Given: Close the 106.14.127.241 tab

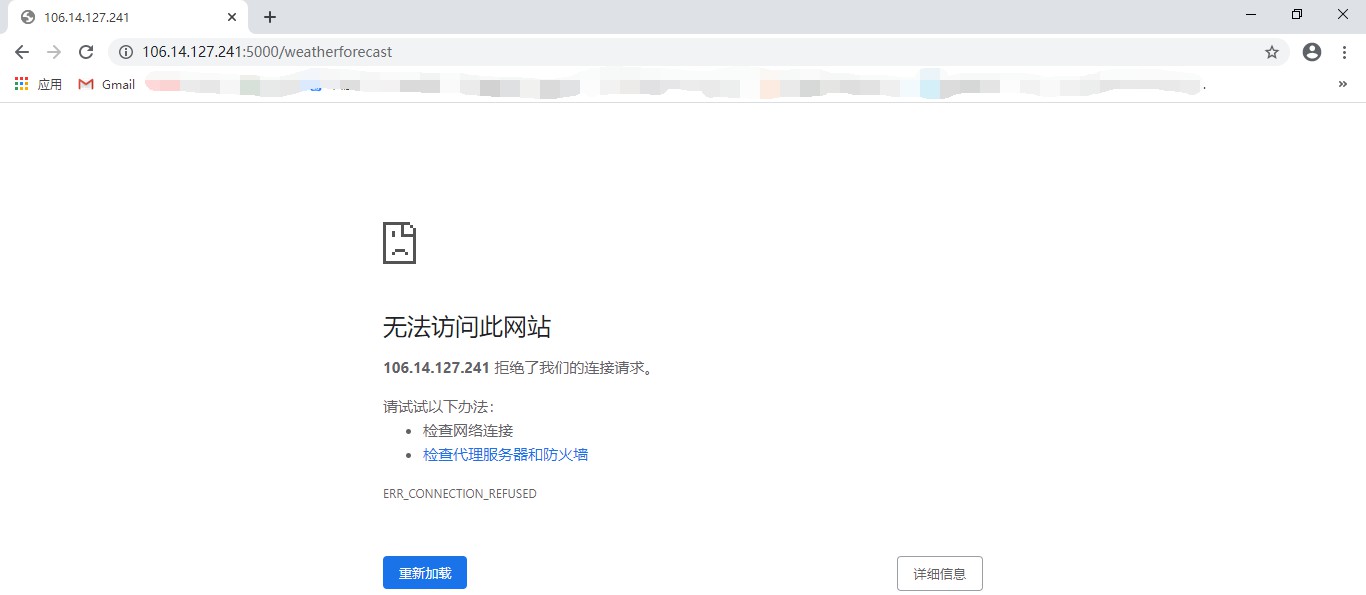Looking at the screenshot, I should (x=232, y=17).
